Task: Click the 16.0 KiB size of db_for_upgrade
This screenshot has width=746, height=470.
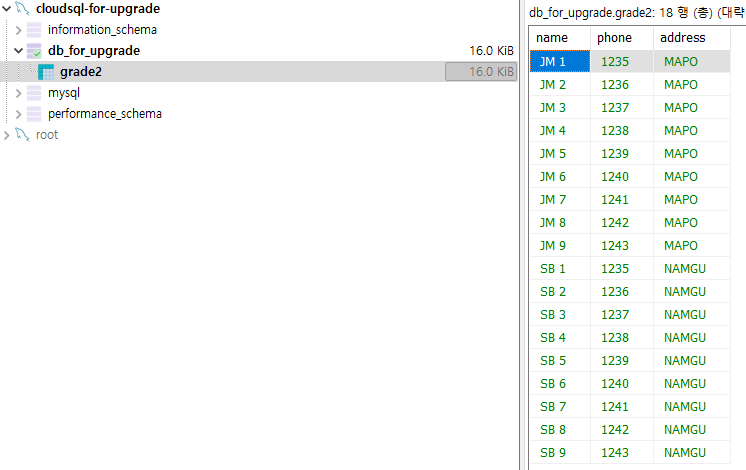Action: pyautogui.click(x=491, y=51)
